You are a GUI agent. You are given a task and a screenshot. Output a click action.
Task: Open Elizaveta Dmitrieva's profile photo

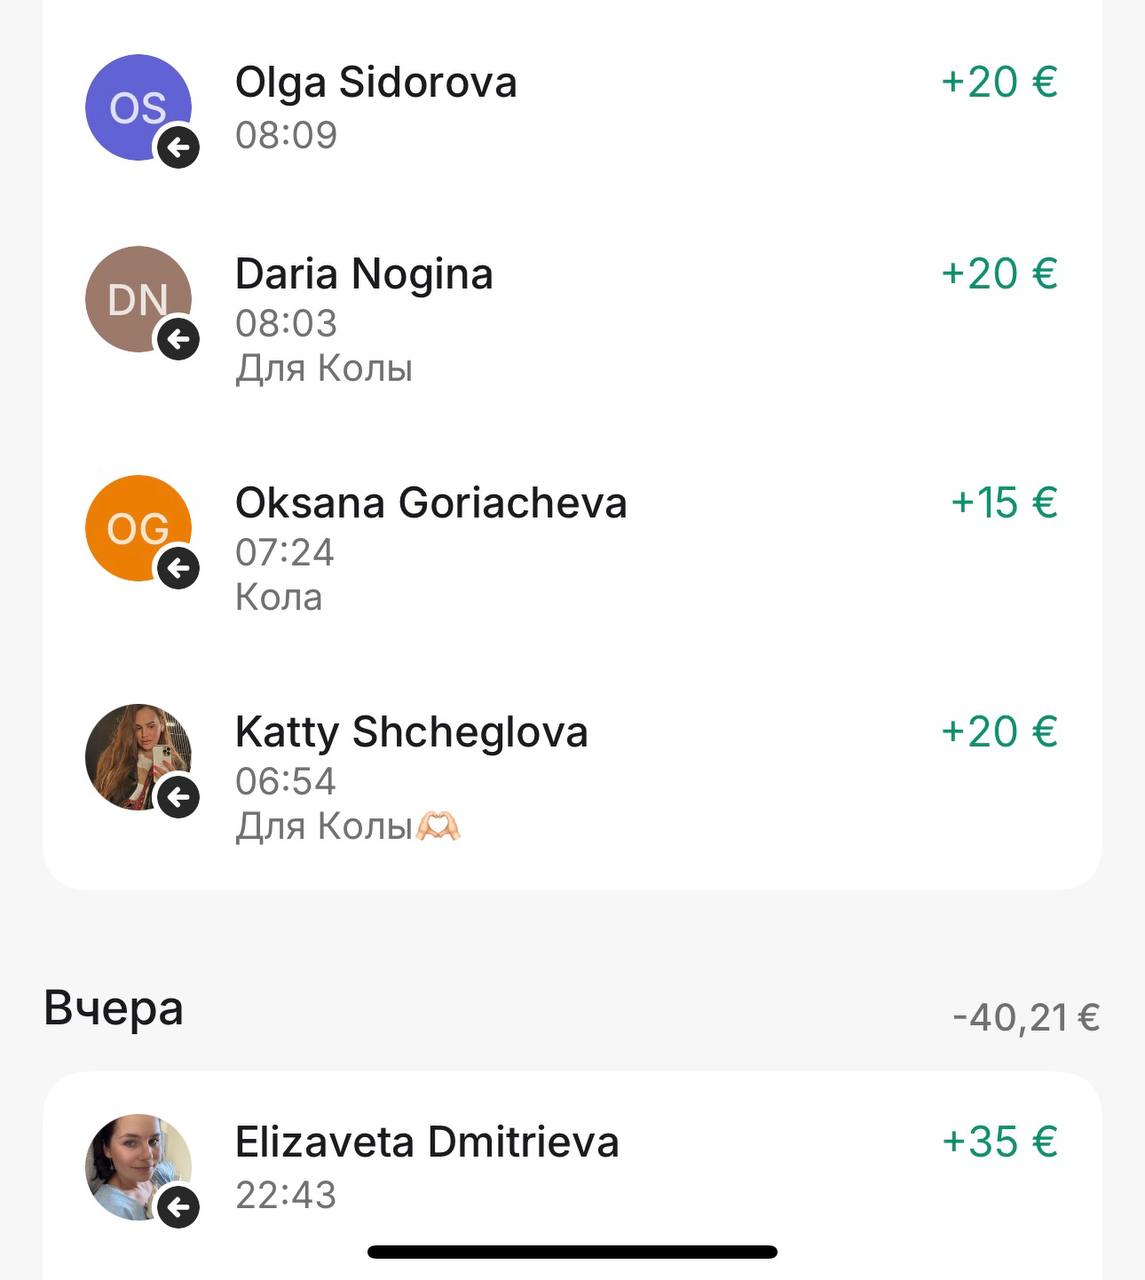(130, 1160)
